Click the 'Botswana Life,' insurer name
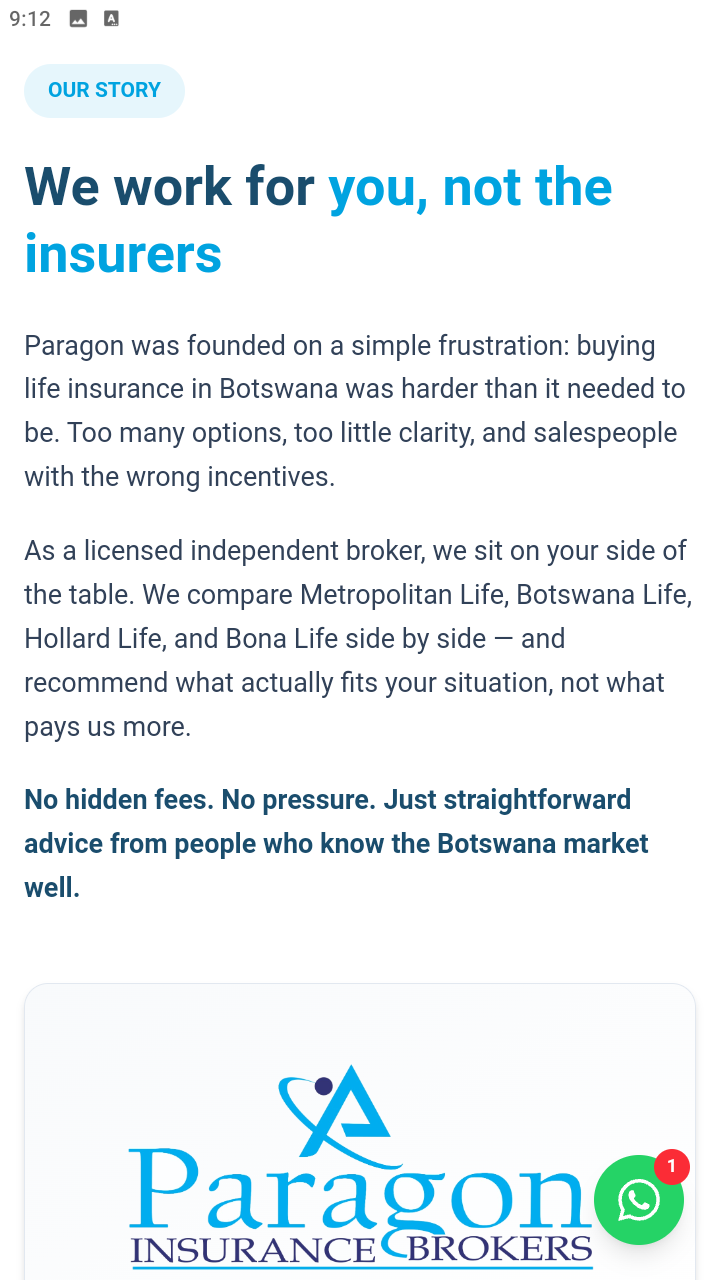 tap(604, 595)
